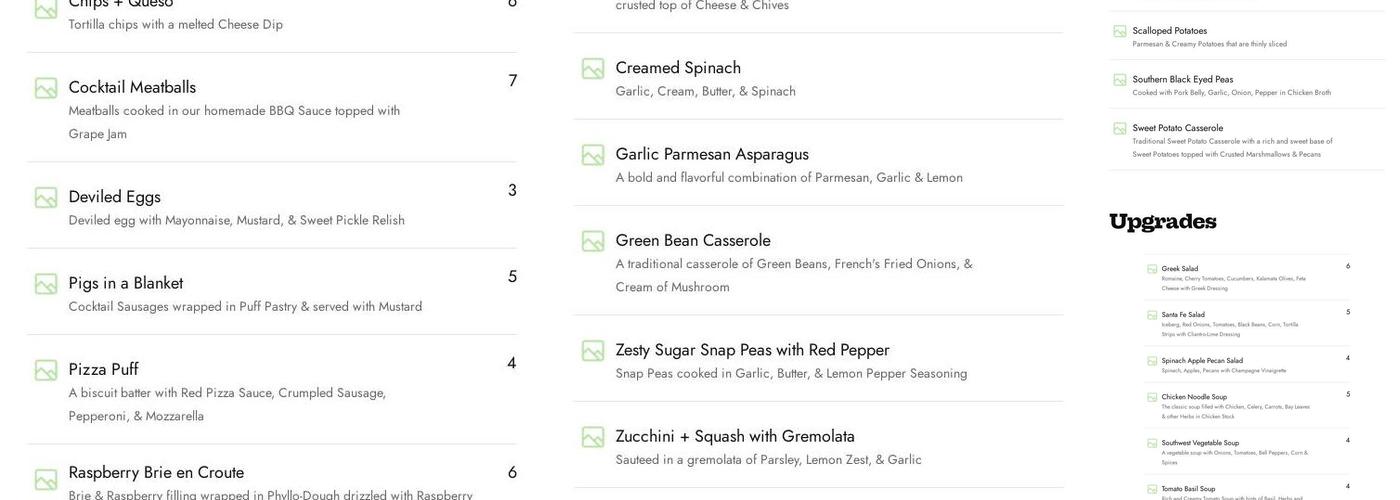Click the image icon beside Cocktail Meatballs

[x=46, y=88]
